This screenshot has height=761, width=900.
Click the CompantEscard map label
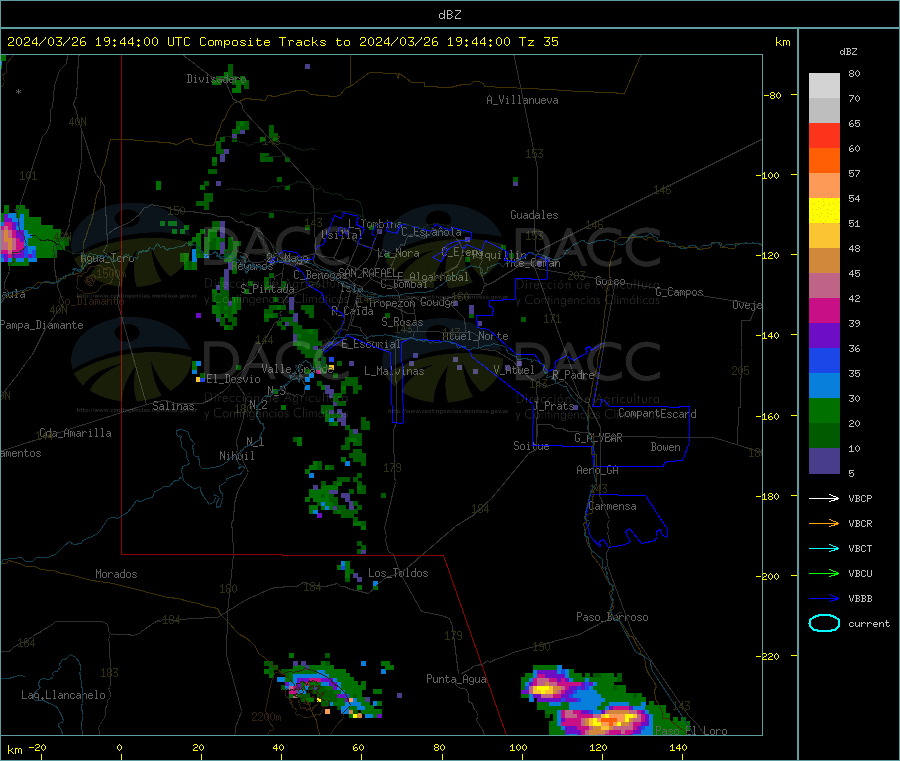pyautogui.click(x=657, y=413)
